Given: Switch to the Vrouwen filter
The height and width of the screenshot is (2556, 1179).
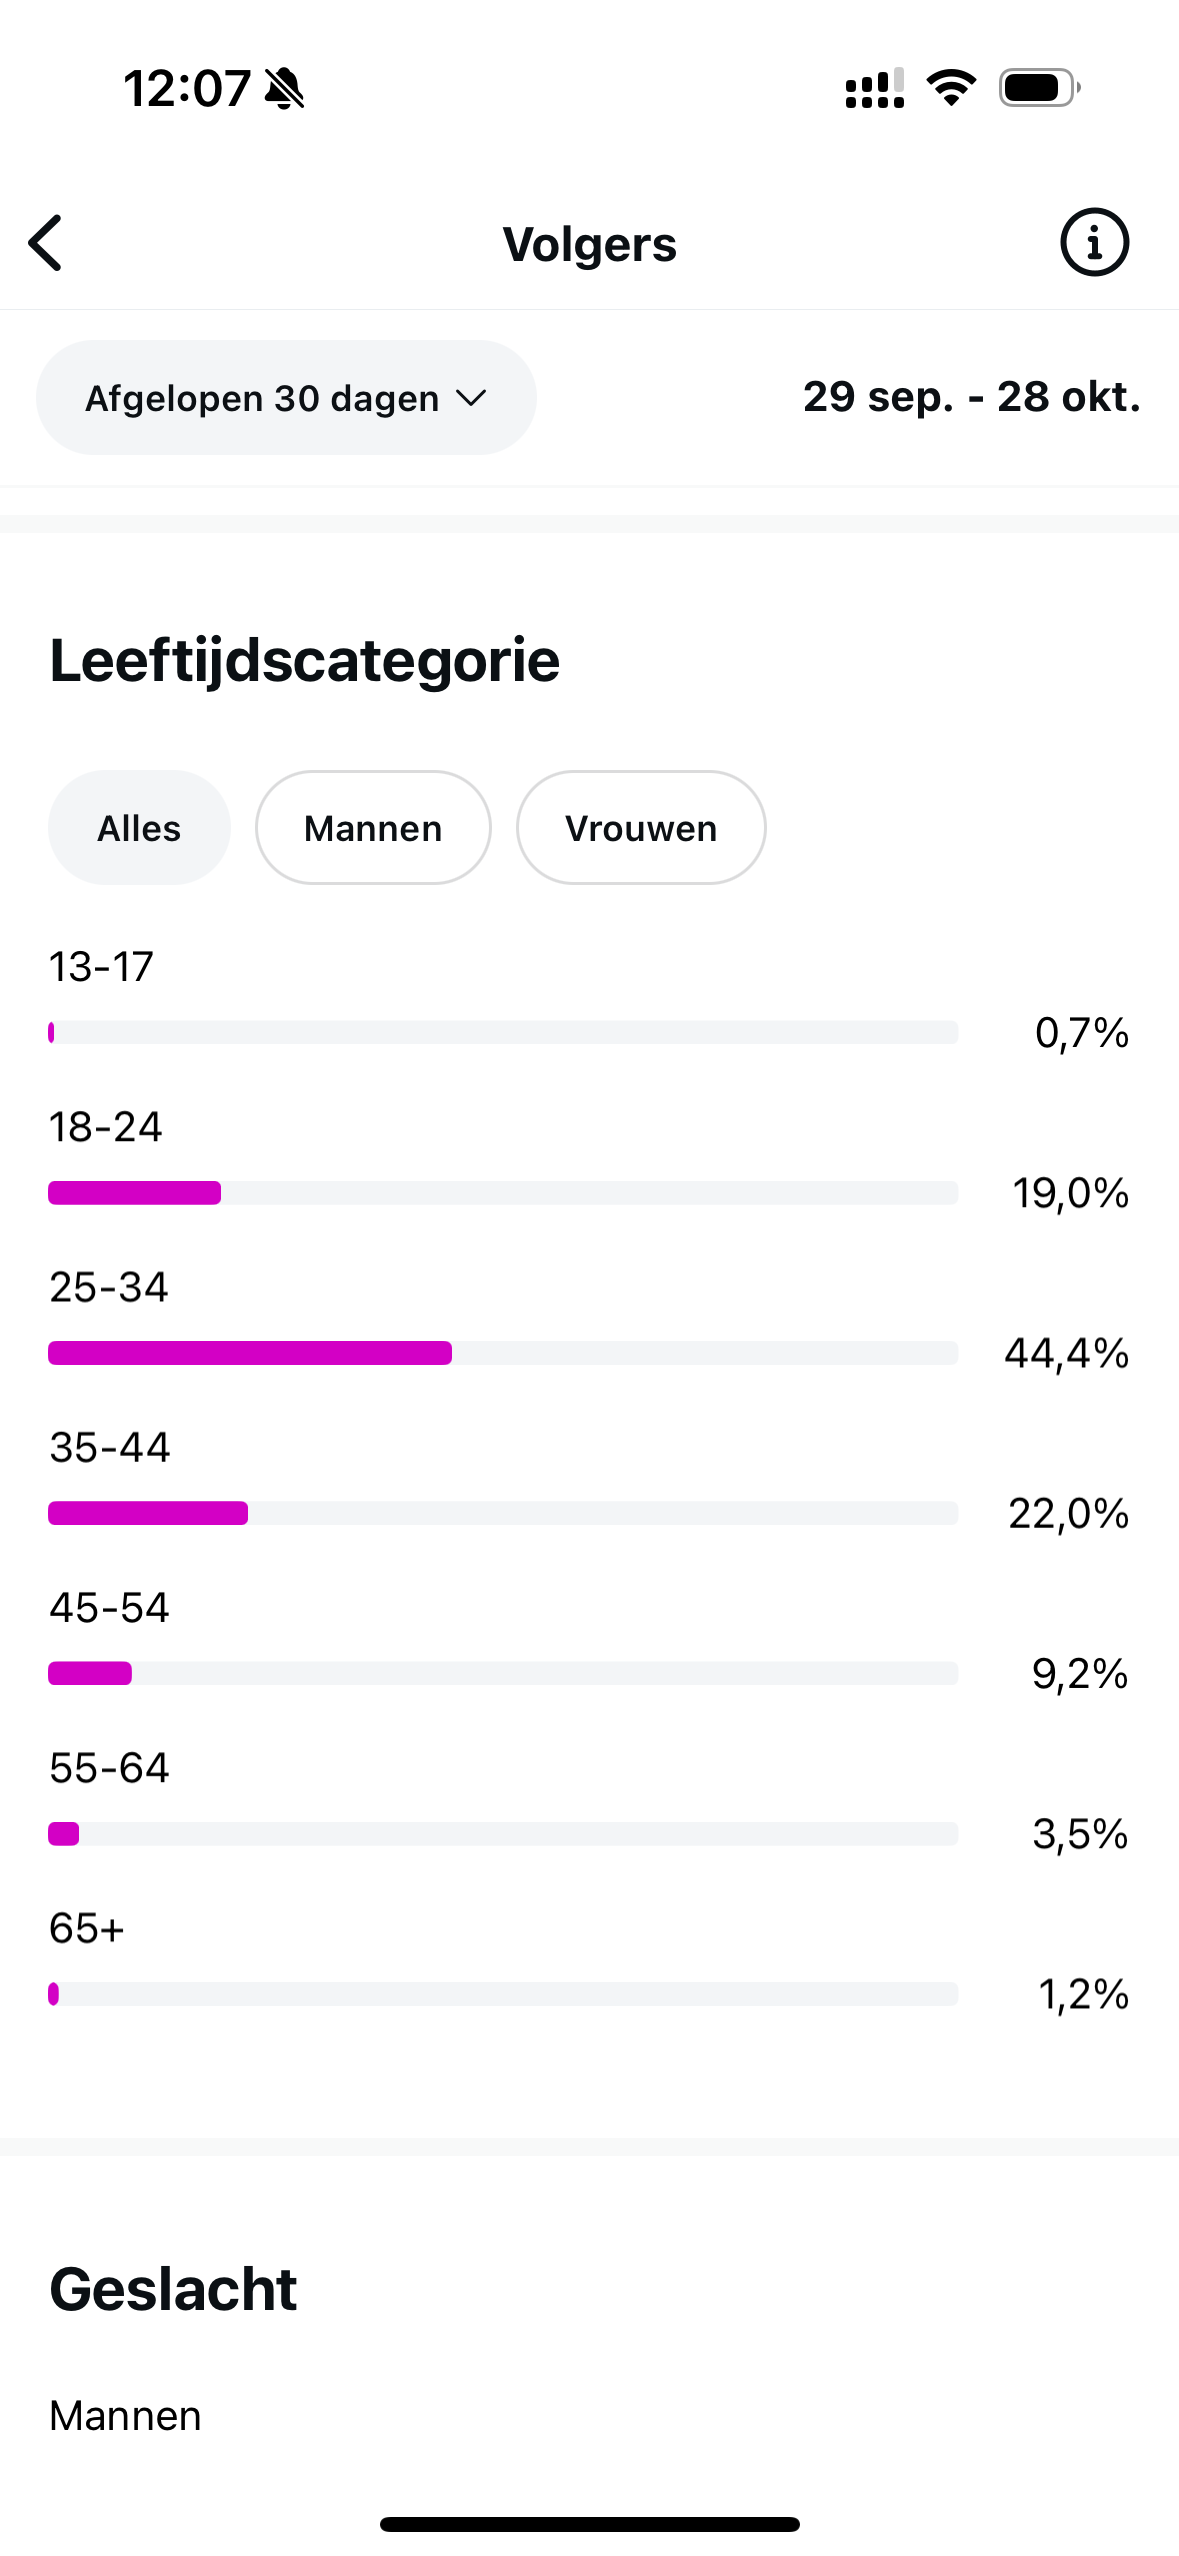Looking at the screenshot, I should point(641,828).
